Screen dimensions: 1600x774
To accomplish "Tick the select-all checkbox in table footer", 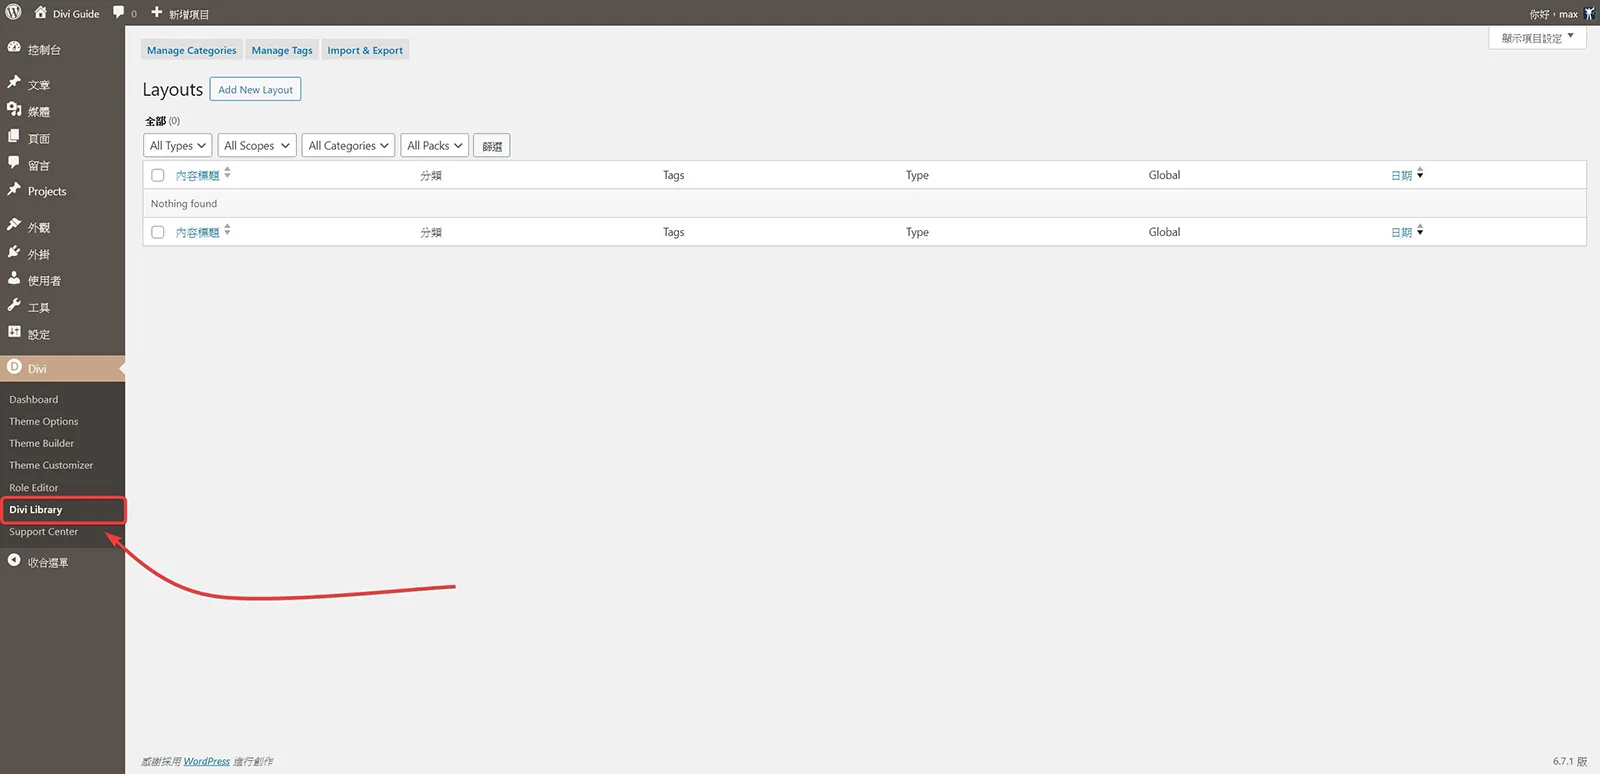I will coord(158,232).
